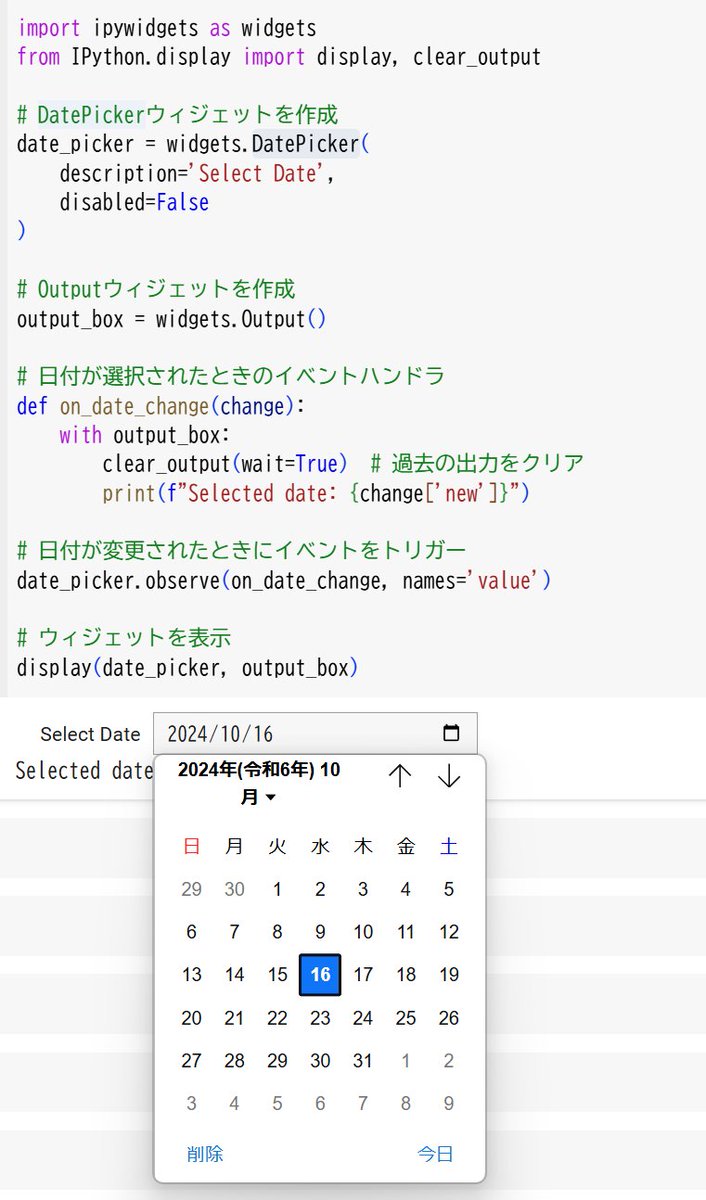Image resolution: width=706 pixels, height=1200 pixels.
Task: Select greyed September 30 in the first row
Action: (x=234, y=889)
